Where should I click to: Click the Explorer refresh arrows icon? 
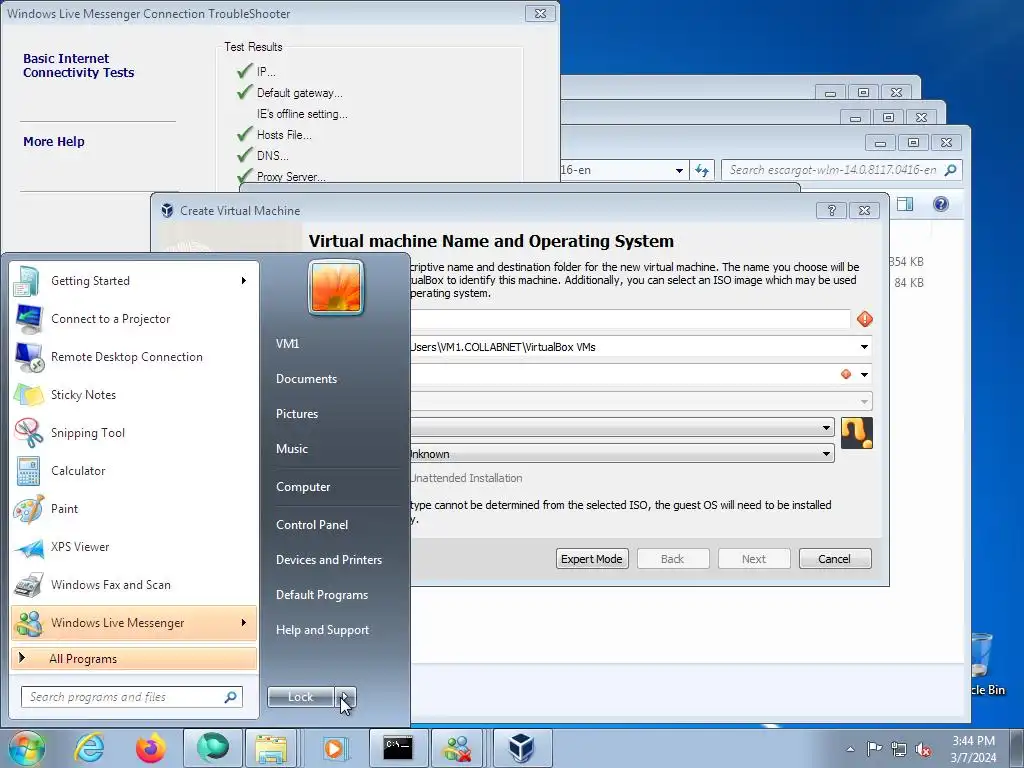(702, 170)
